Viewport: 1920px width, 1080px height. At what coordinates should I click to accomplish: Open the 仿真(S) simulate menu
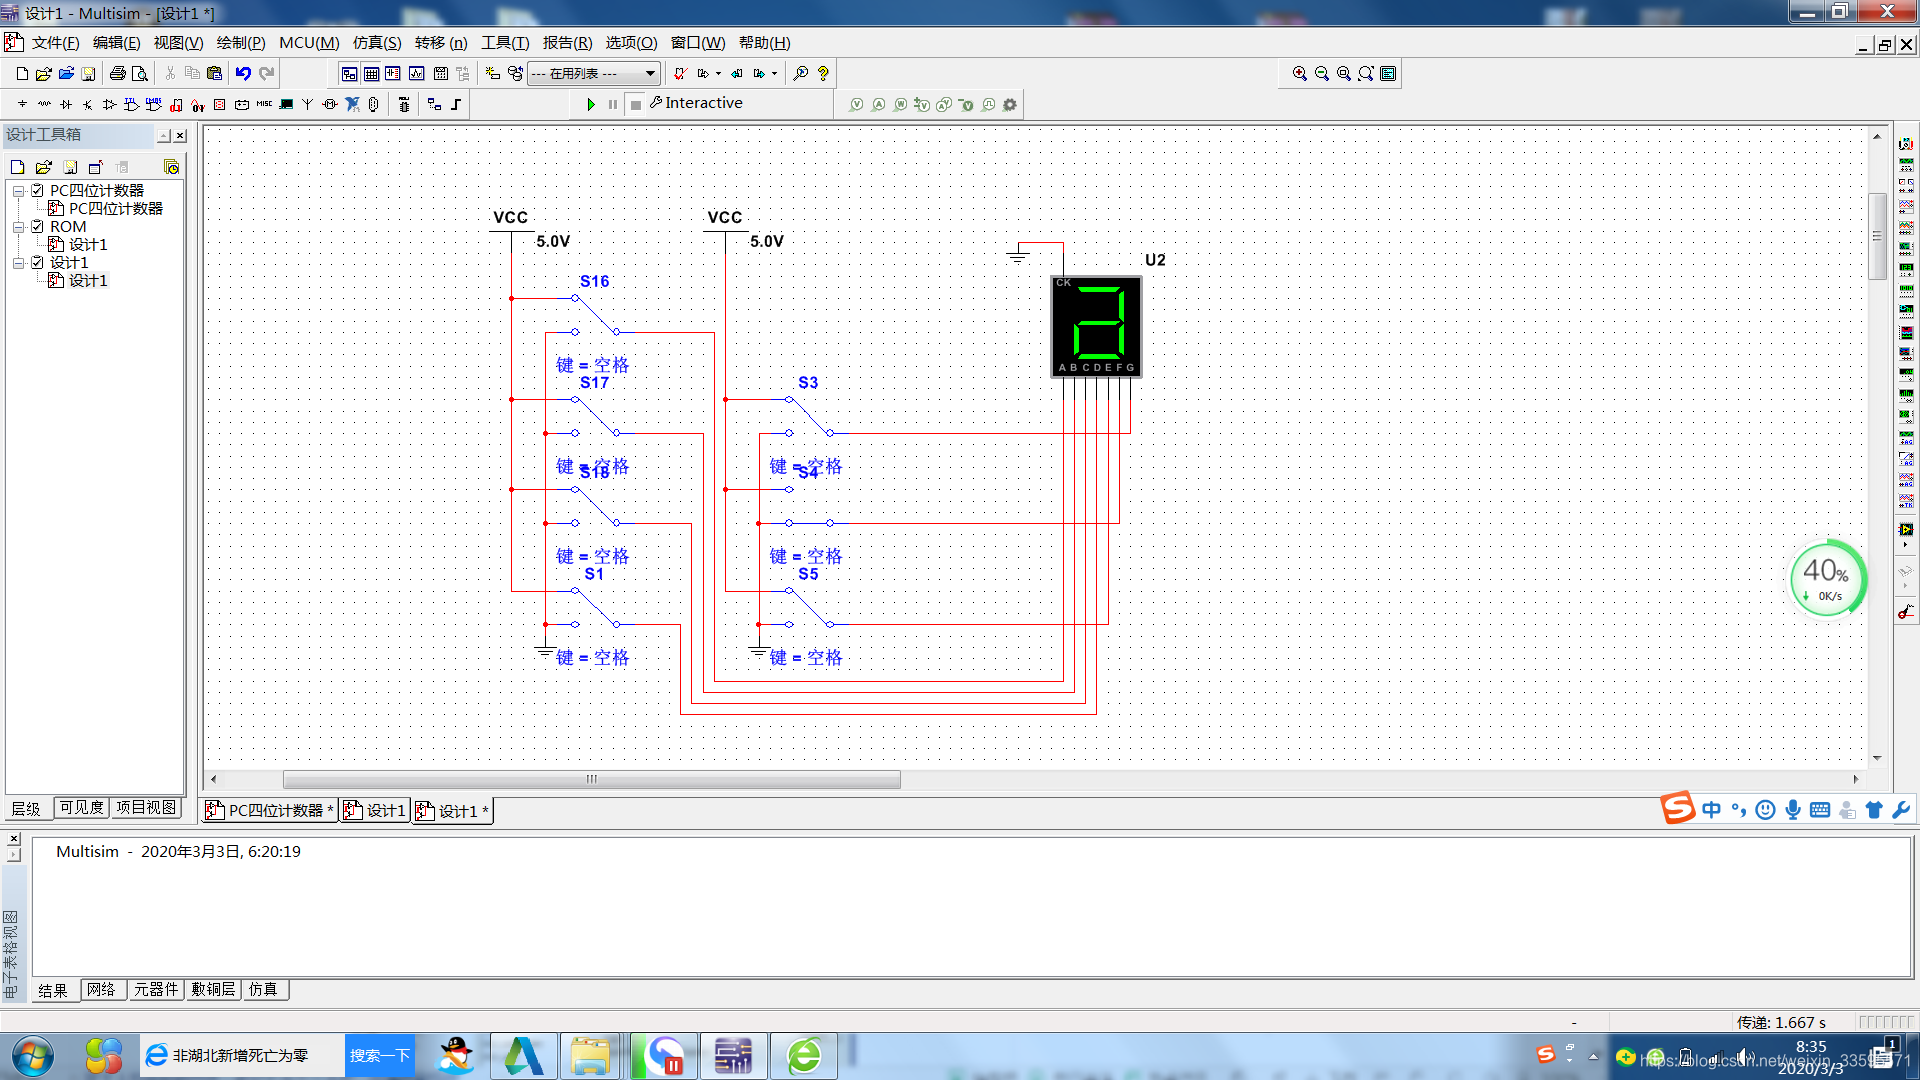[376, 43]
